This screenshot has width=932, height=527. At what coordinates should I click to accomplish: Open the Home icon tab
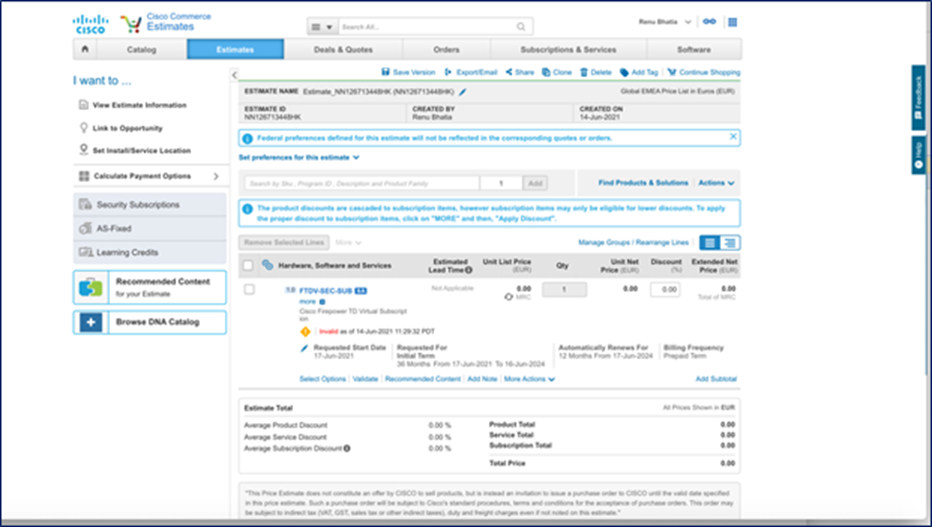tap(85, 49)
